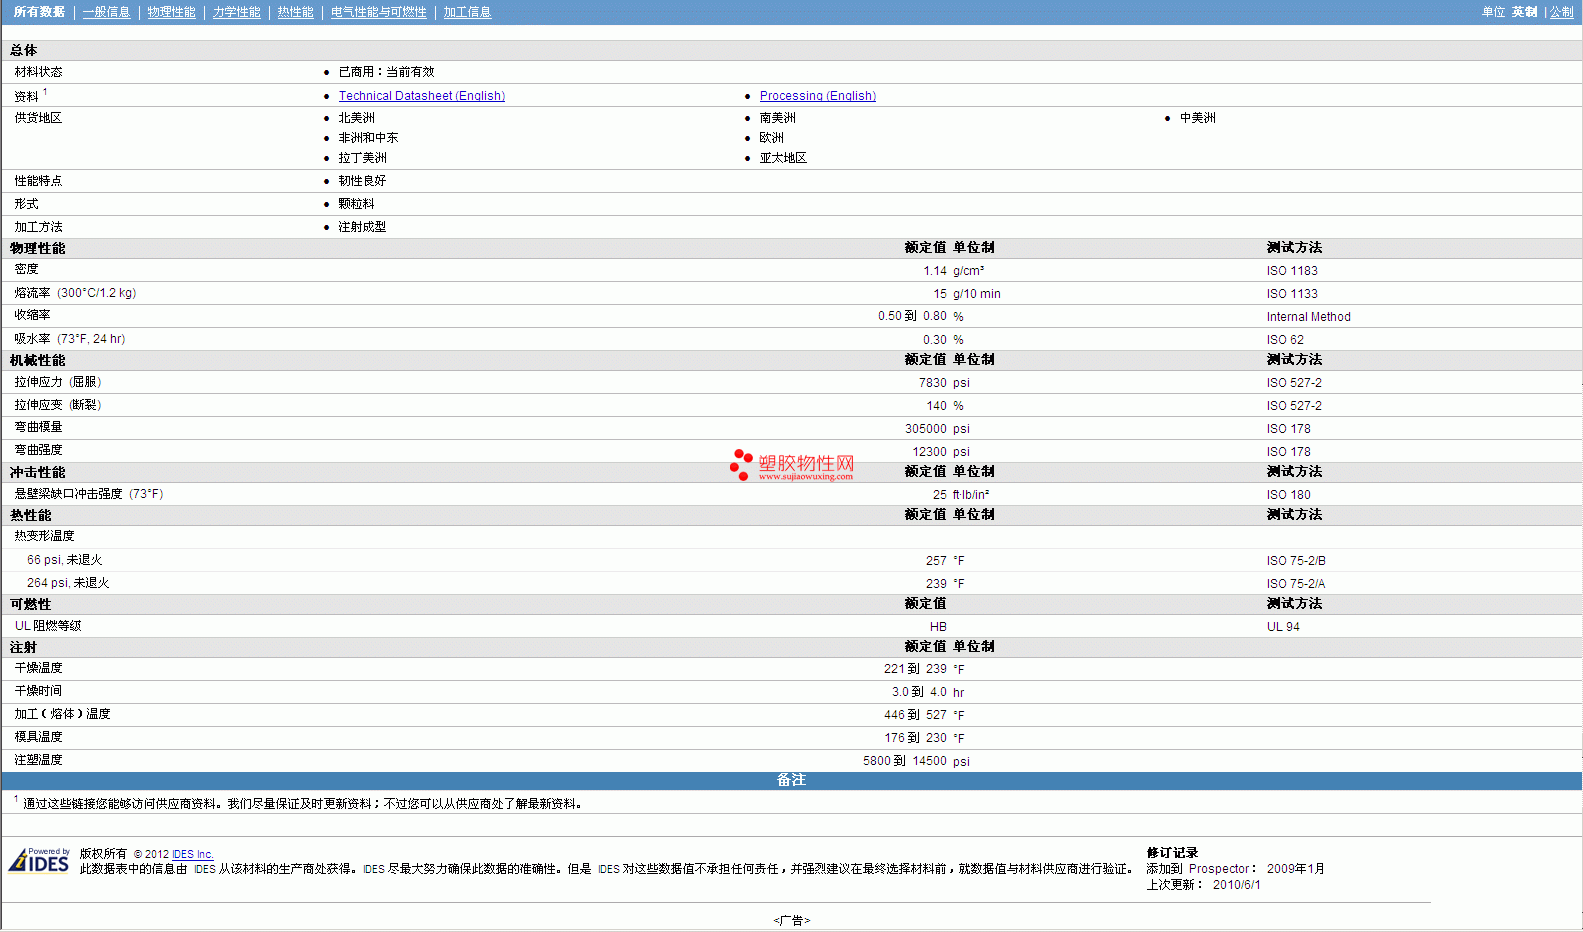Image resolution: width=1583 pixels, height=932 pixels.
Task: Select the 英制 (English units) option
Action: [x=1524, y=12]
